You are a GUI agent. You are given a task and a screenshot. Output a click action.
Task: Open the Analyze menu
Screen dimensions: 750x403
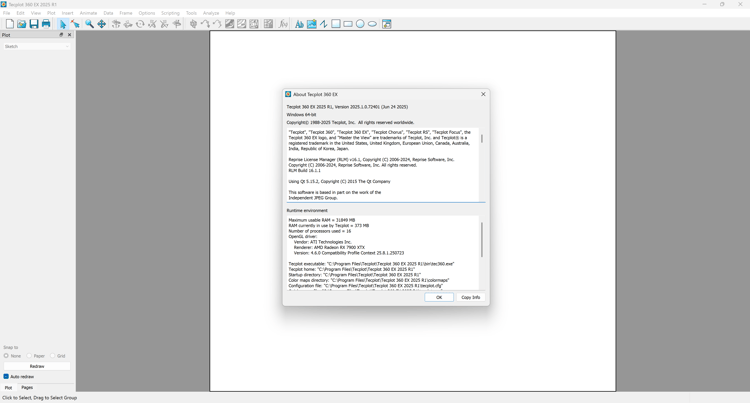click(211, 13)
